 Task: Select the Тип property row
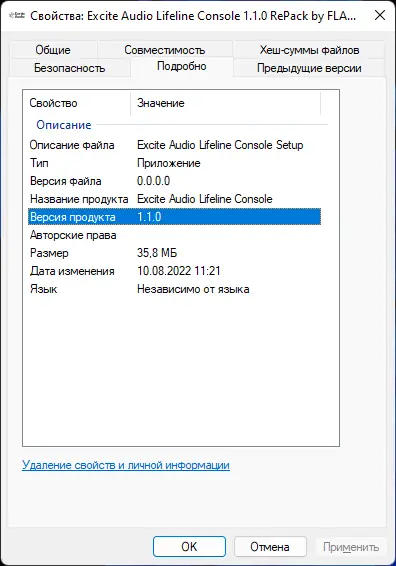(174, 163)
